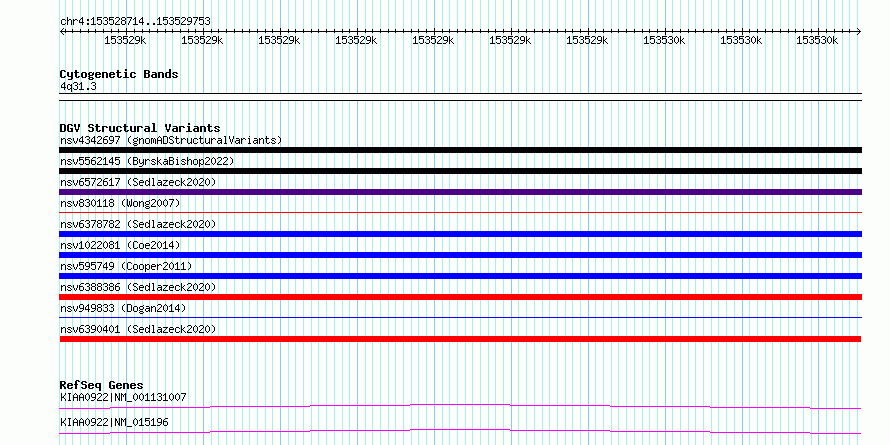This screenshot has height=445, width=890.
Task: Click the last 153530k ruler tick label
Action: 817,40
